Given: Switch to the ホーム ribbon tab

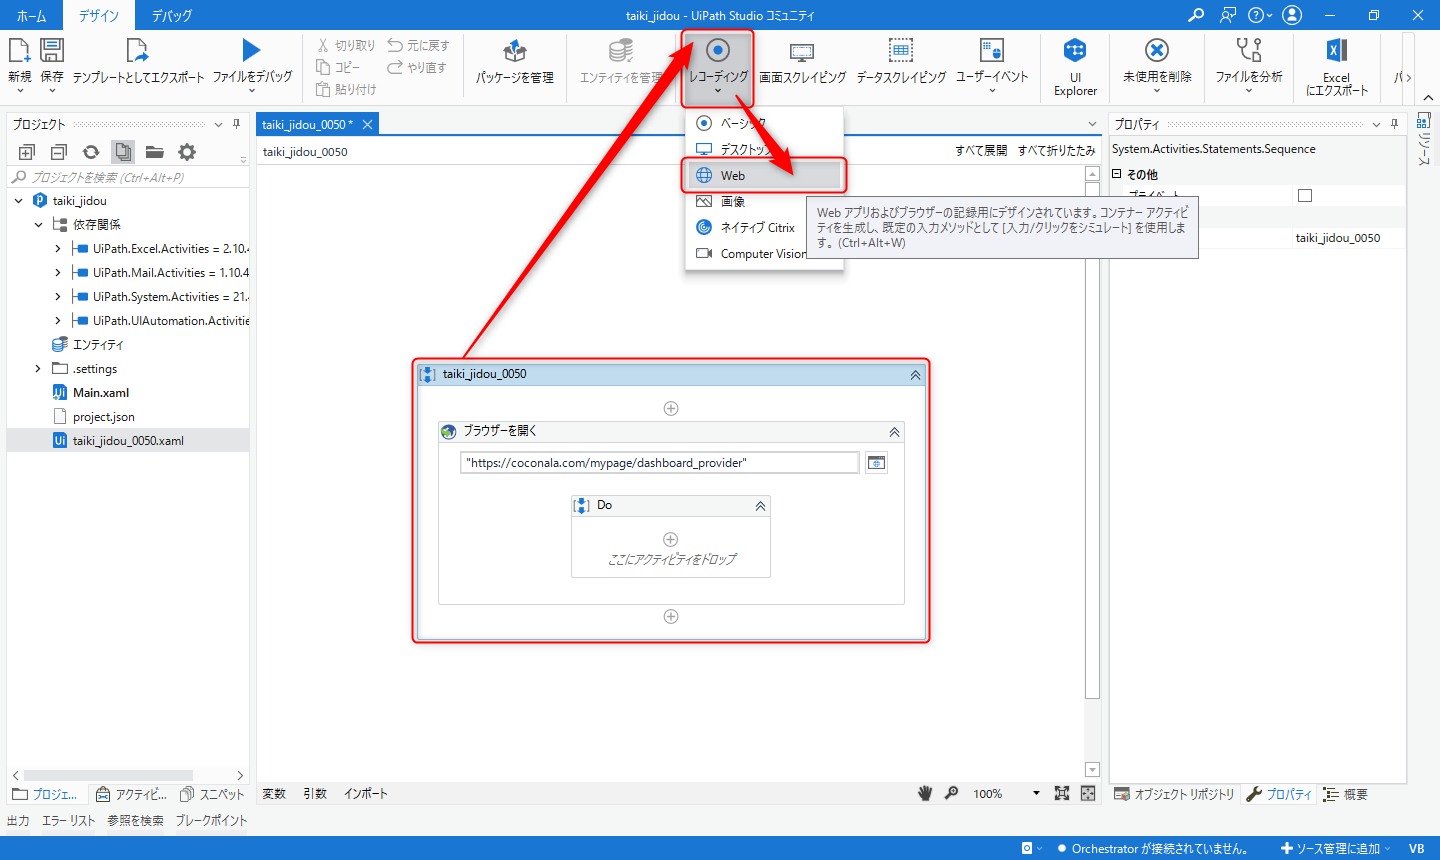Looking at the screenshot, I should pos(31,15).
